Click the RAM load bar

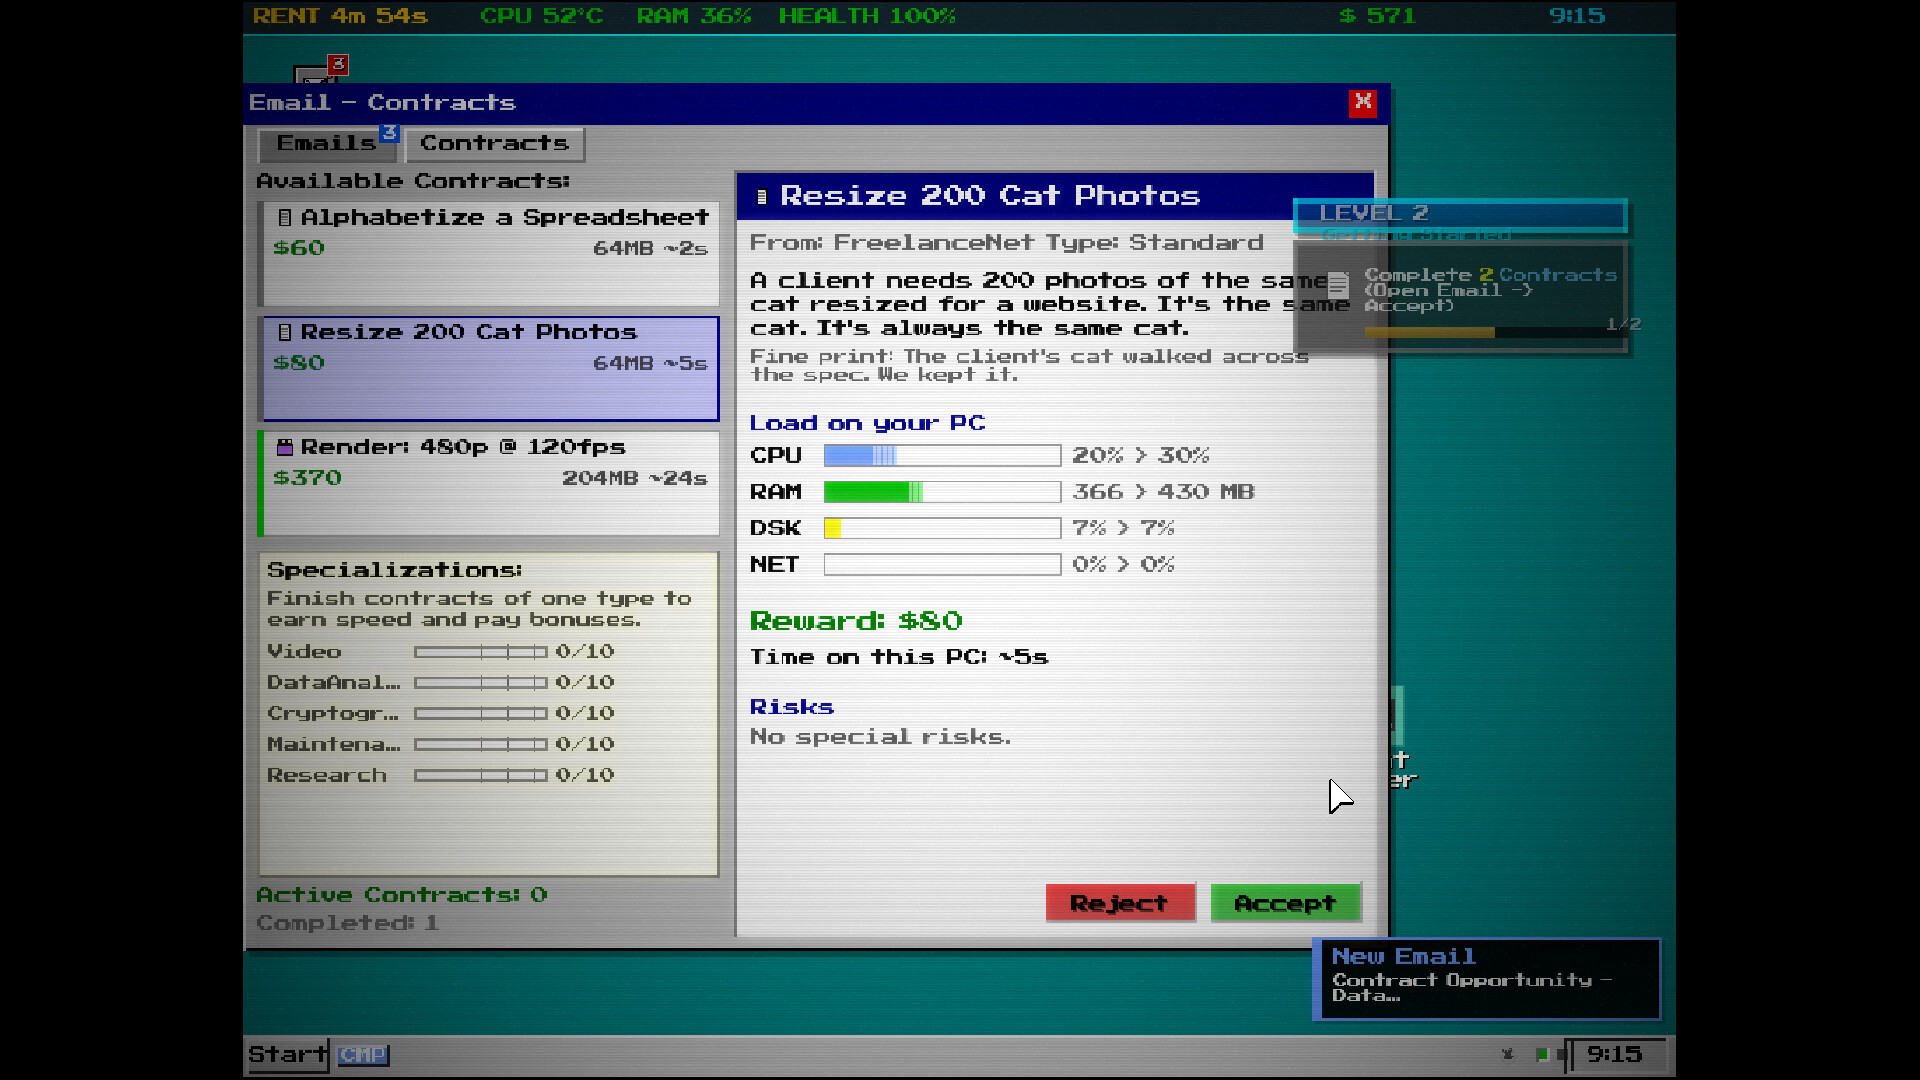(942, 492)
